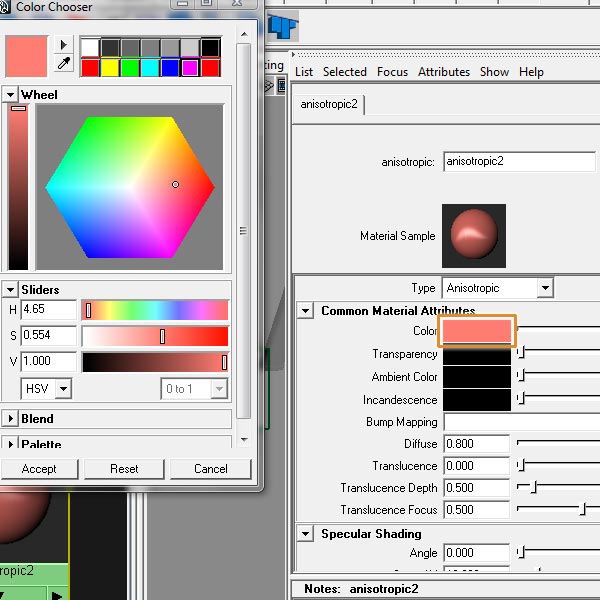This screenshot has width=600, height=600.
Task: Click the H value field
Action: (49, 310)
